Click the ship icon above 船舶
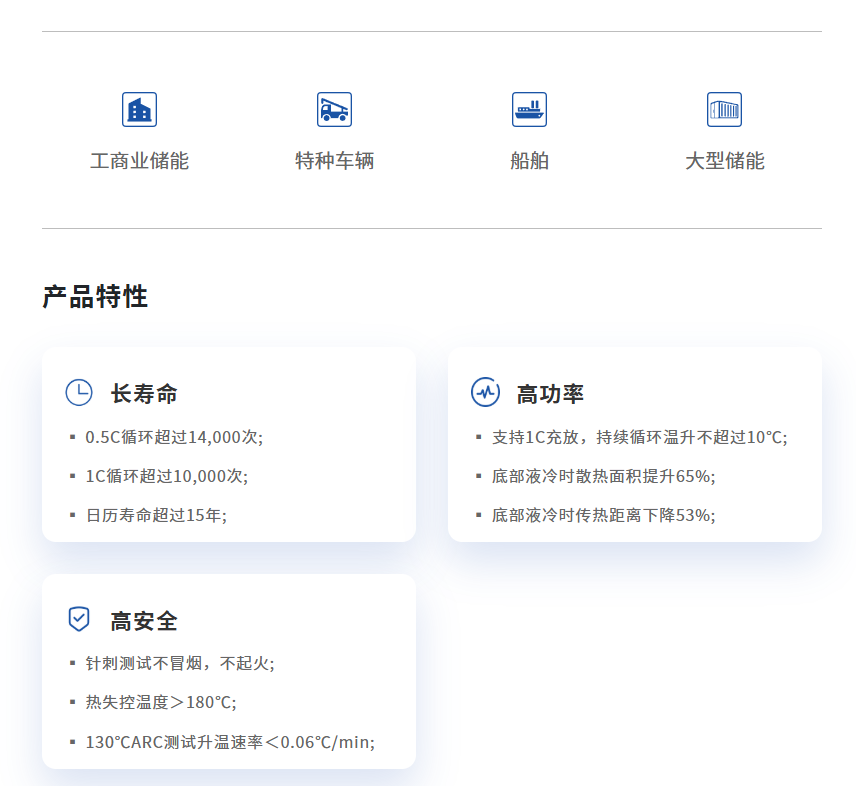856x786 pixels. coord(529,109)
